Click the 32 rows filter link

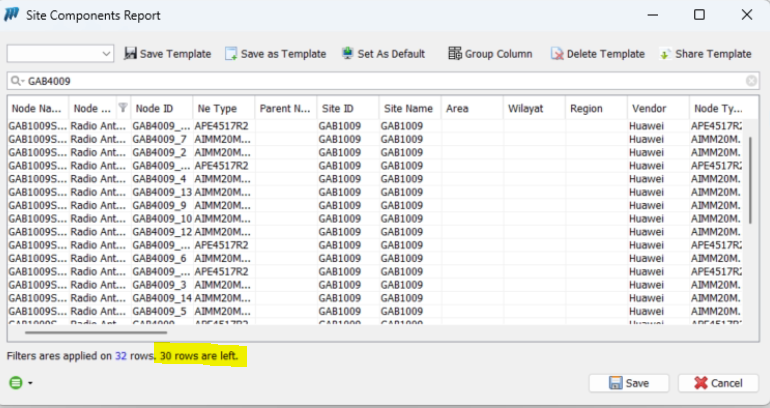coord(121,356)
